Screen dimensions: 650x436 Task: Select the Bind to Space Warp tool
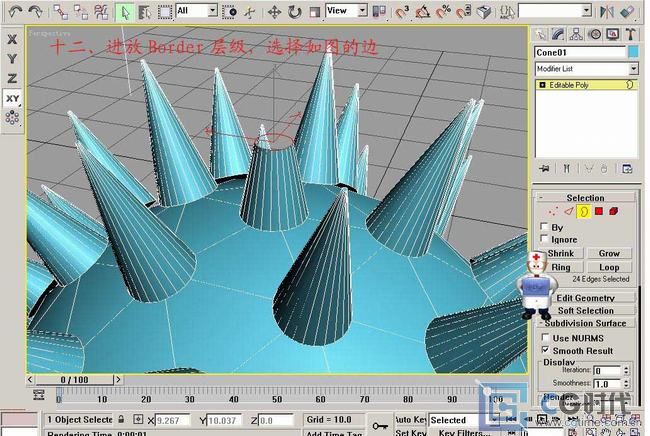point(101,12)
